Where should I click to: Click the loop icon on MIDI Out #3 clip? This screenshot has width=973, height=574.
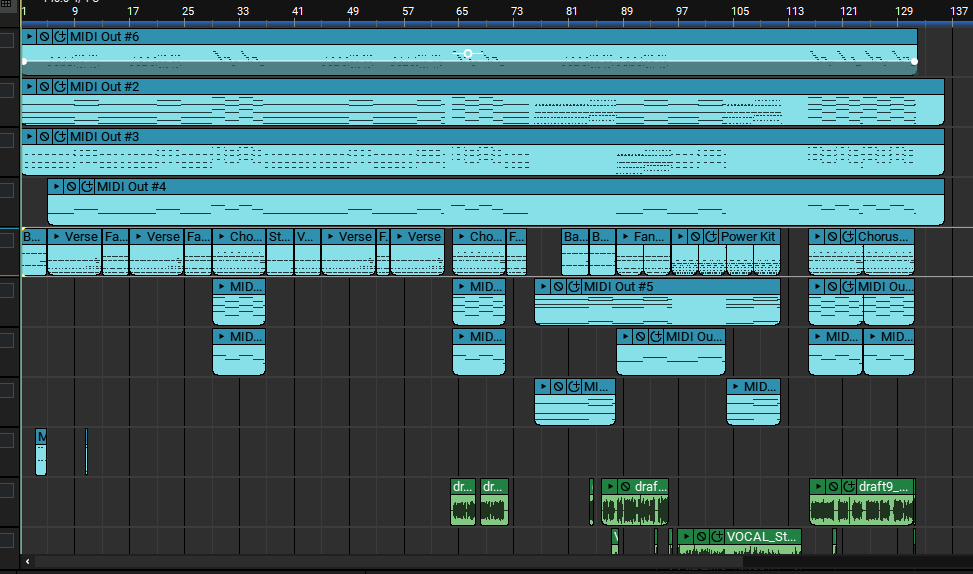point(60,137)
